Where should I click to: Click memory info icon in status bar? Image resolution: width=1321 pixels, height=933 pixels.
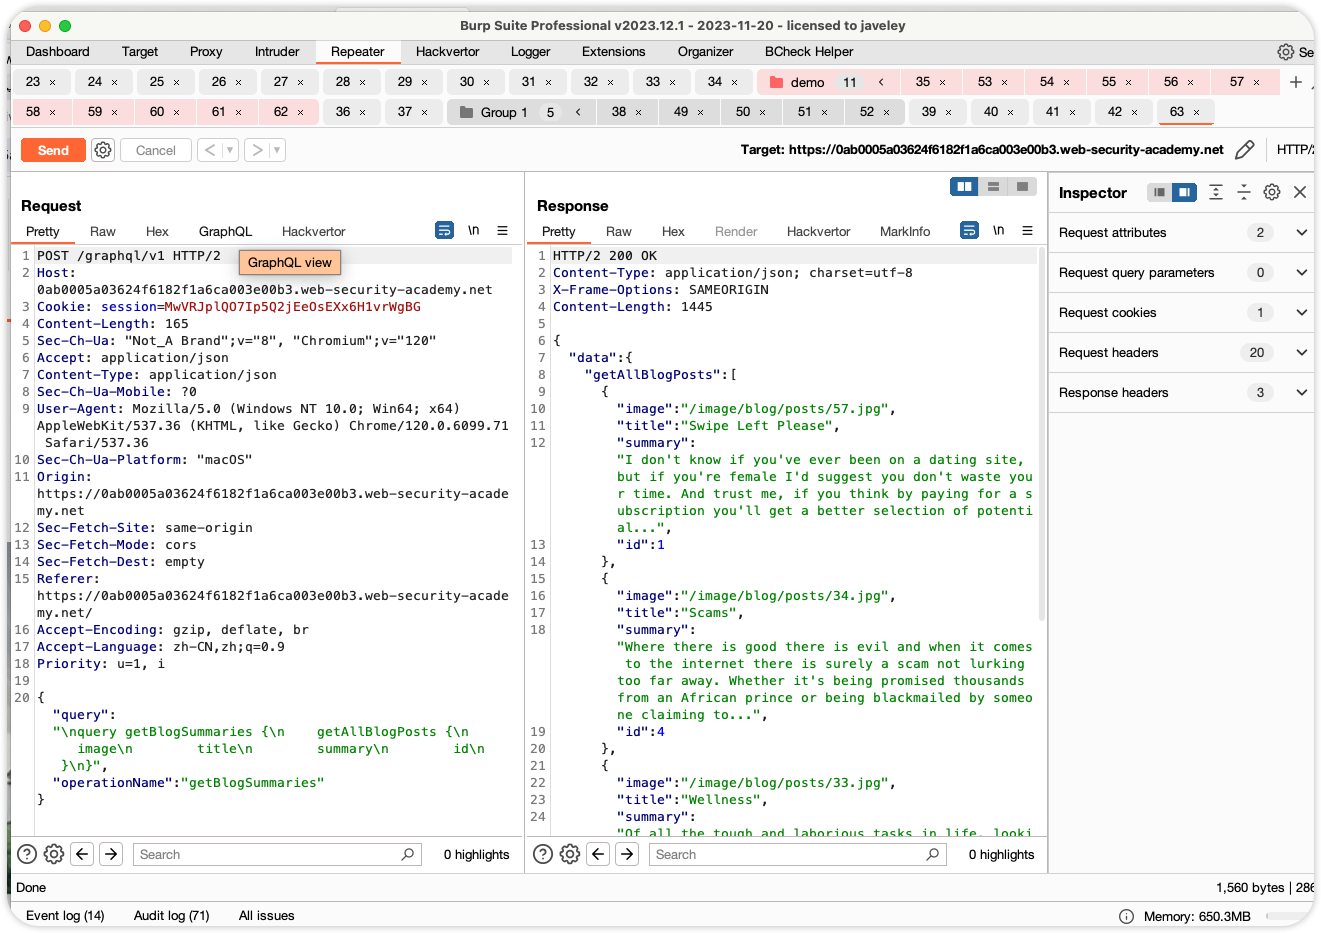[x=1126, y=916]
